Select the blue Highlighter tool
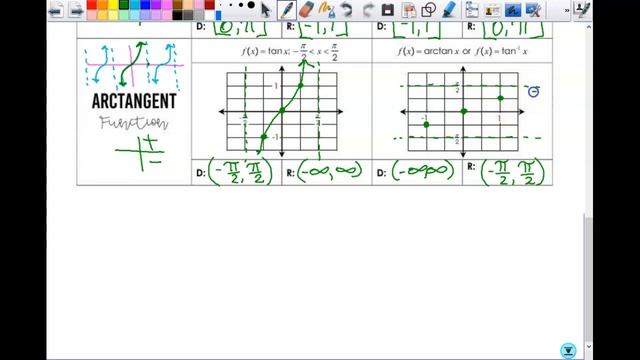The width and height of the screenshot is (640, 360). coord(449,10)
